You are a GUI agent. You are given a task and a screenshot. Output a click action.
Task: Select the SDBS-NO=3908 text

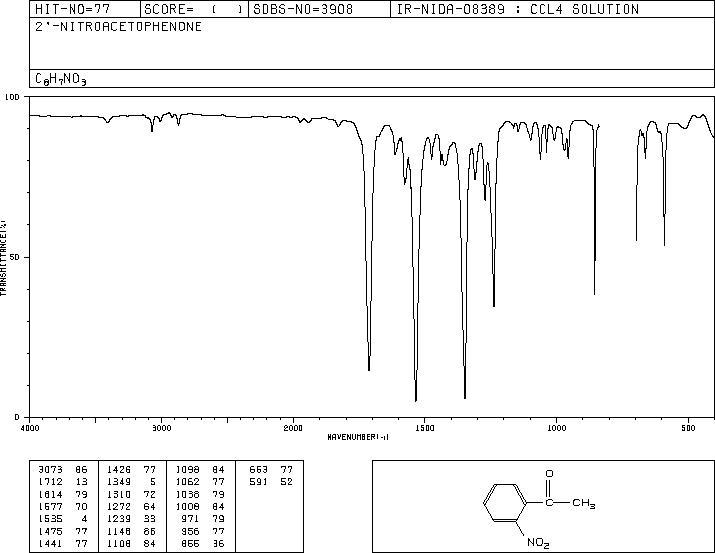303,9
